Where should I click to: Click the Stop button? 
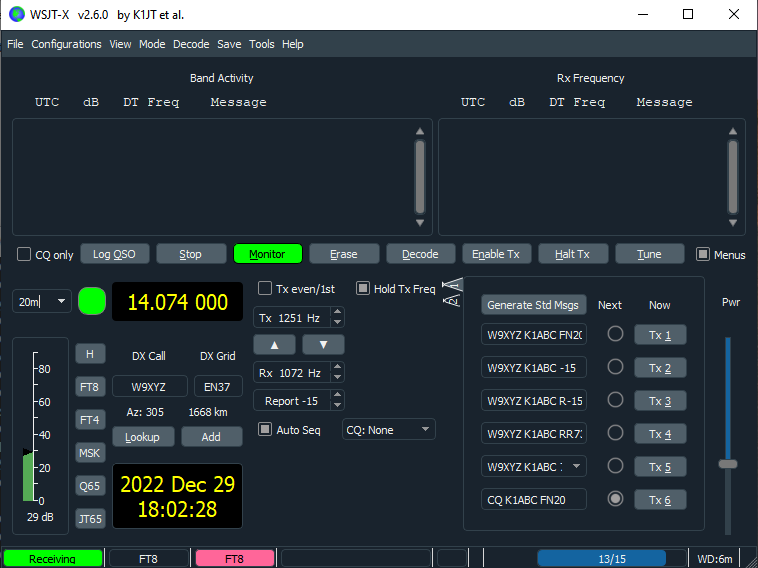click(x=190, y=254)
